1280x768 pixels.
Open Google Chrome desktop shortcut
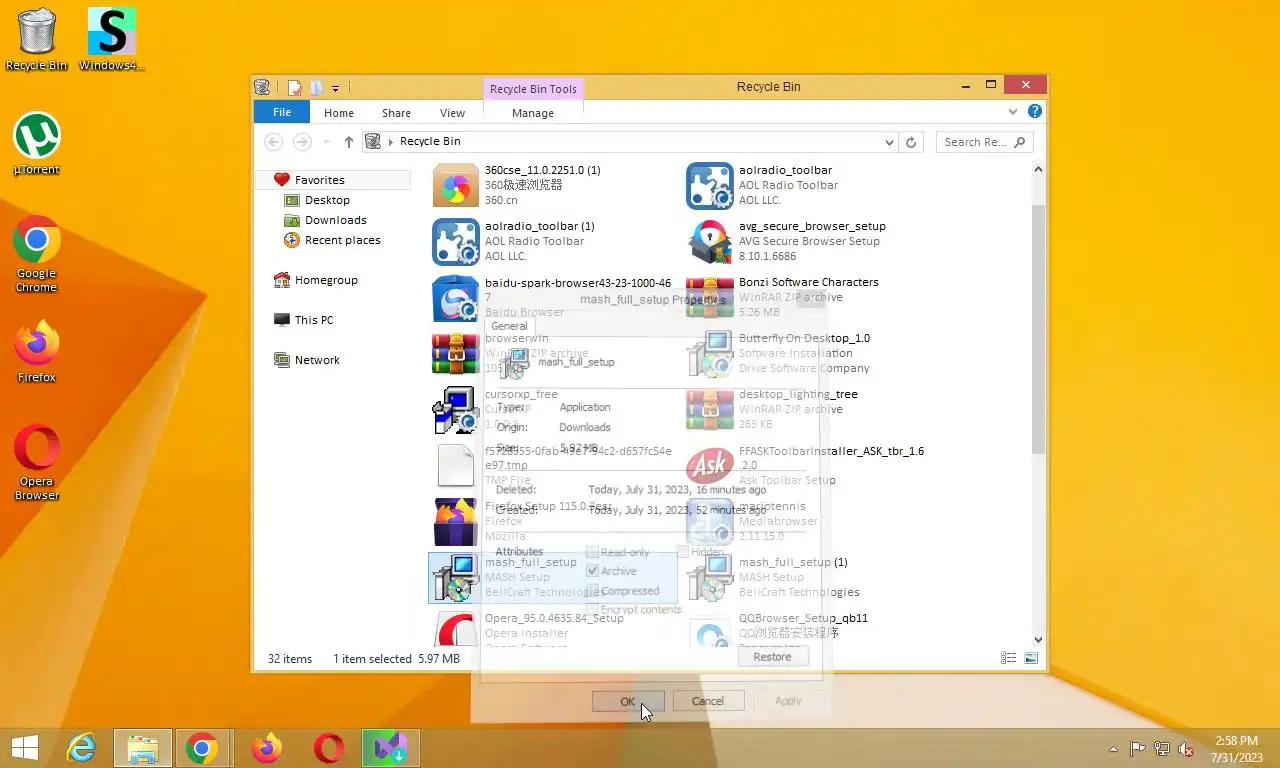(x=37, y=255)
